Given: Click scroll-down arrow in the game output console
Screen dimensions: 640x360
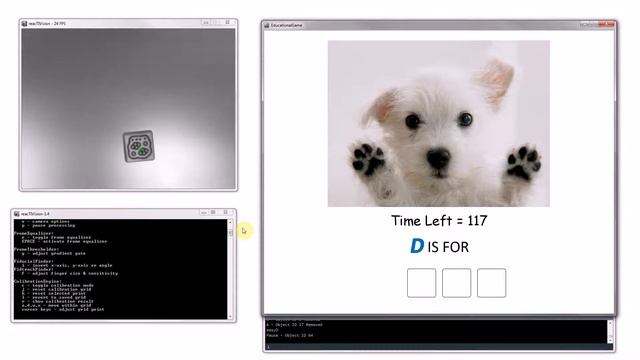Looking at the screenshot, I should pos(610,340).
